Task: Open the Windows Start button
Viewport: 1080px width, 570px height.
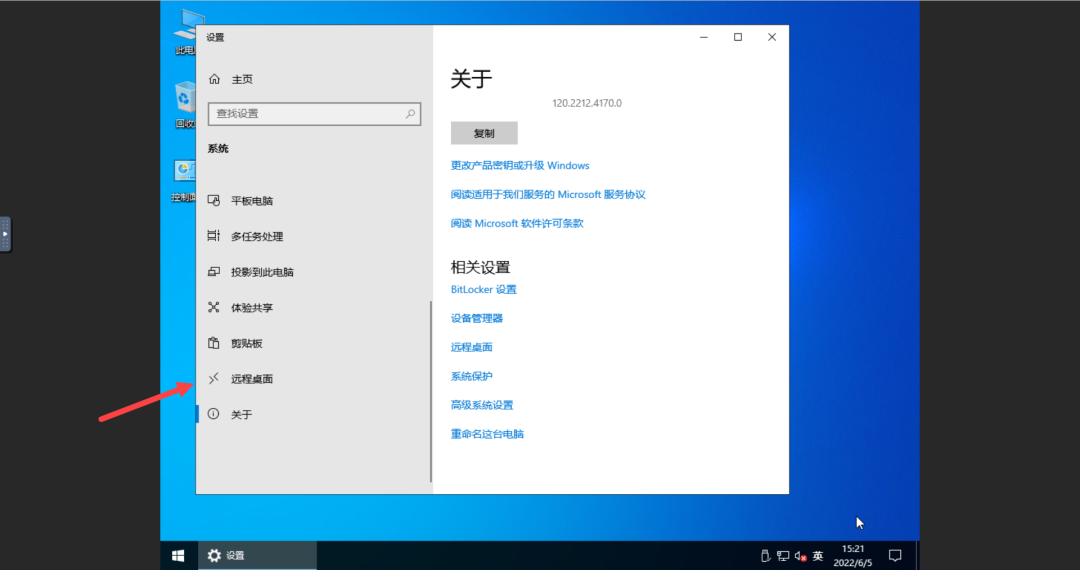Action: 178,556
